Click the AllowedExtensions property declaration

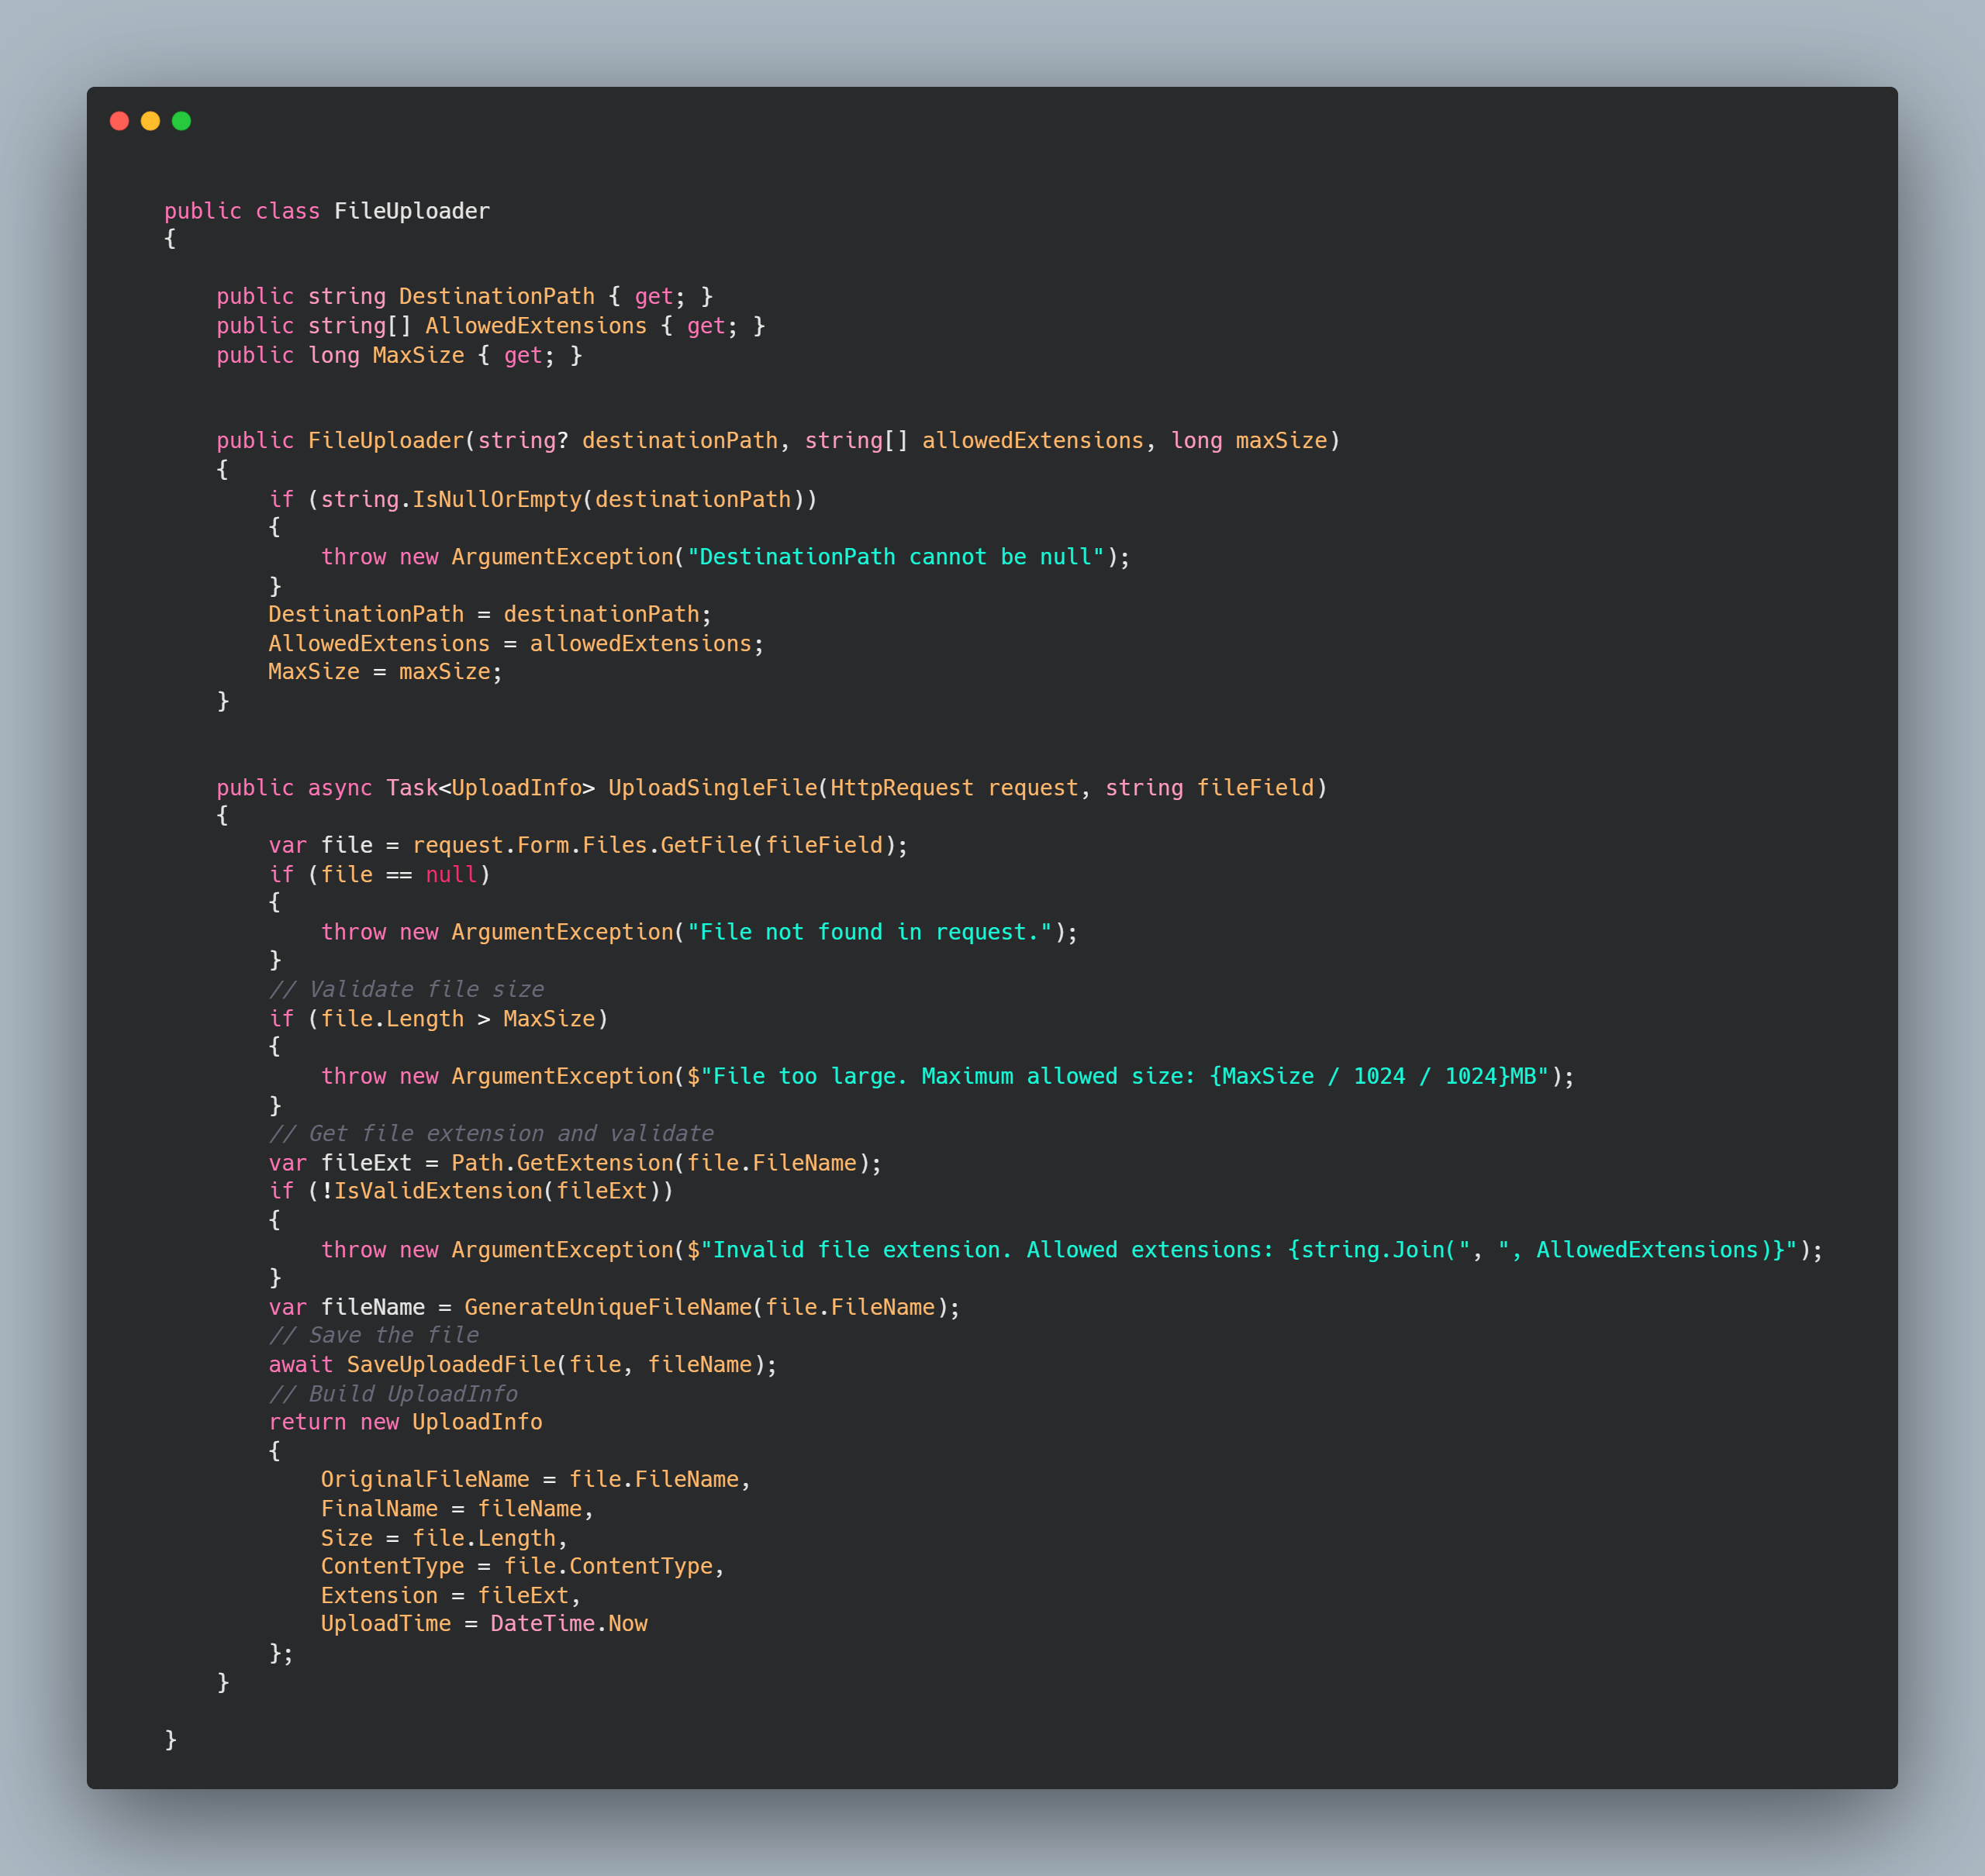(535, 326)
